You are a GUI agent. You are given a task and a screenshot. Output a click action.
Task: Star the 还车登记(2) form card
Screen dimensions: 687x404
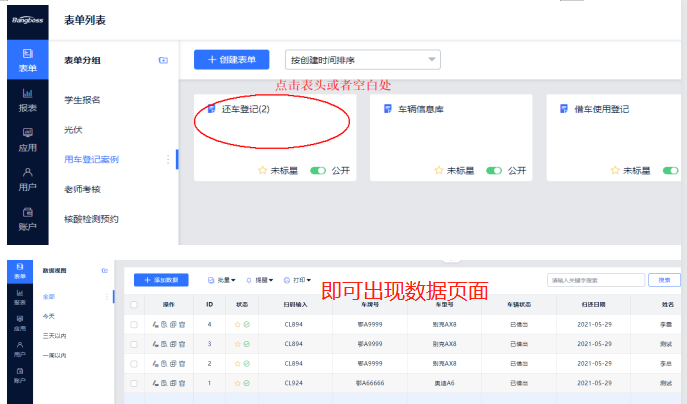tap(263, 171)
